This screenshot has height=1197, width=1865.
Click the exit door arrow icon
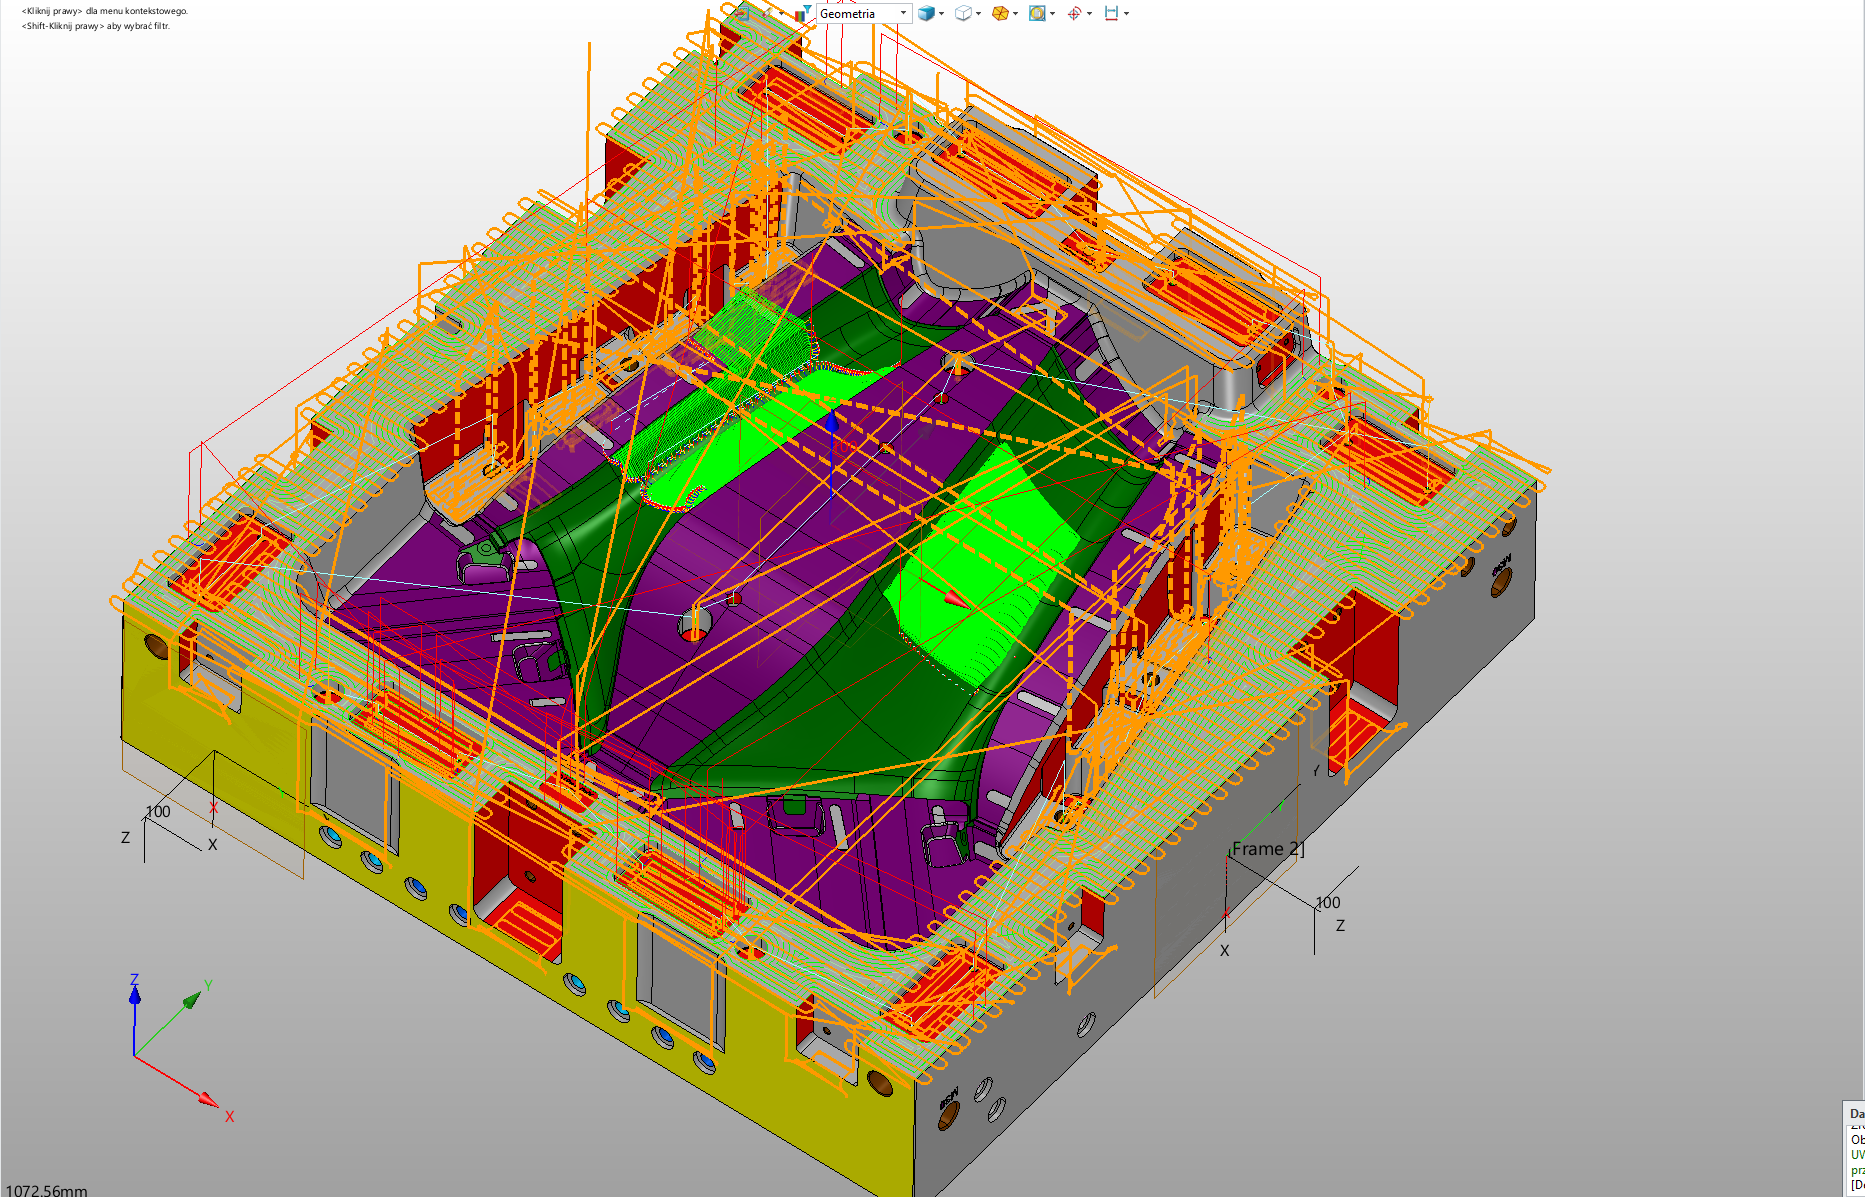(741, 13)
